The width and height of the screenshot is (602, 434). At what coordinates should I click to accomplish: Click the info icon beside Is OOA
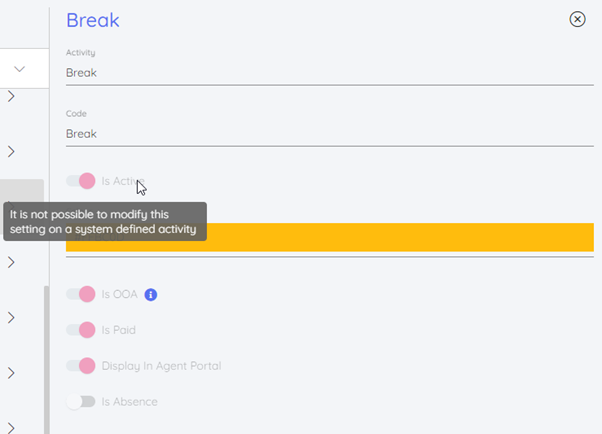tap(151, 295)
